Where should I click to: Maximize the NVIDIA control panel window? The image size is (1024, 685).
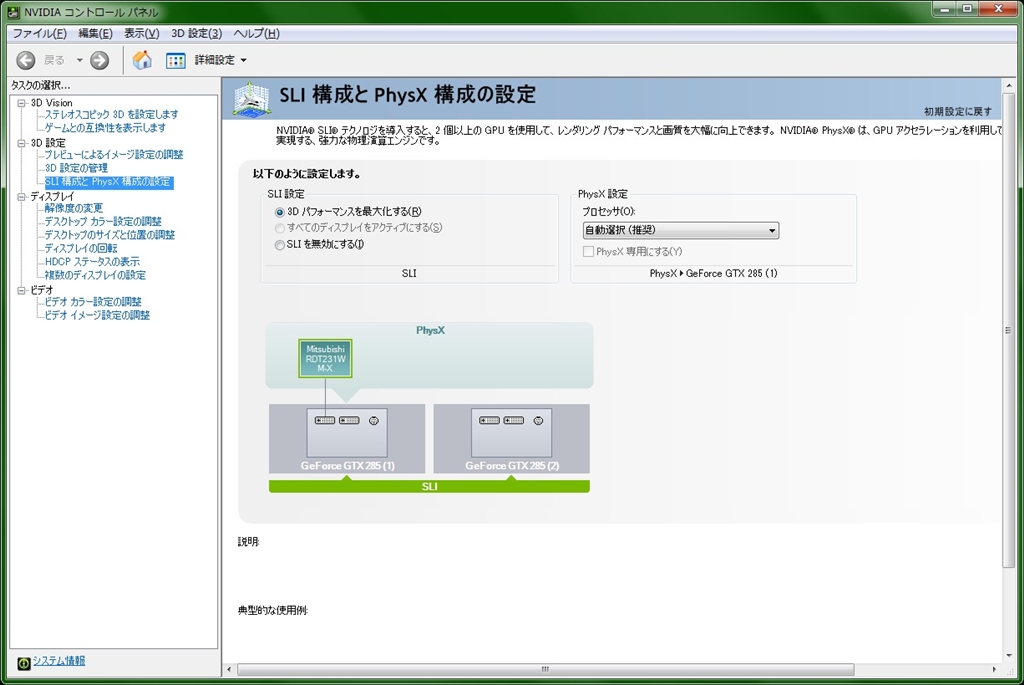pos(967,8)
